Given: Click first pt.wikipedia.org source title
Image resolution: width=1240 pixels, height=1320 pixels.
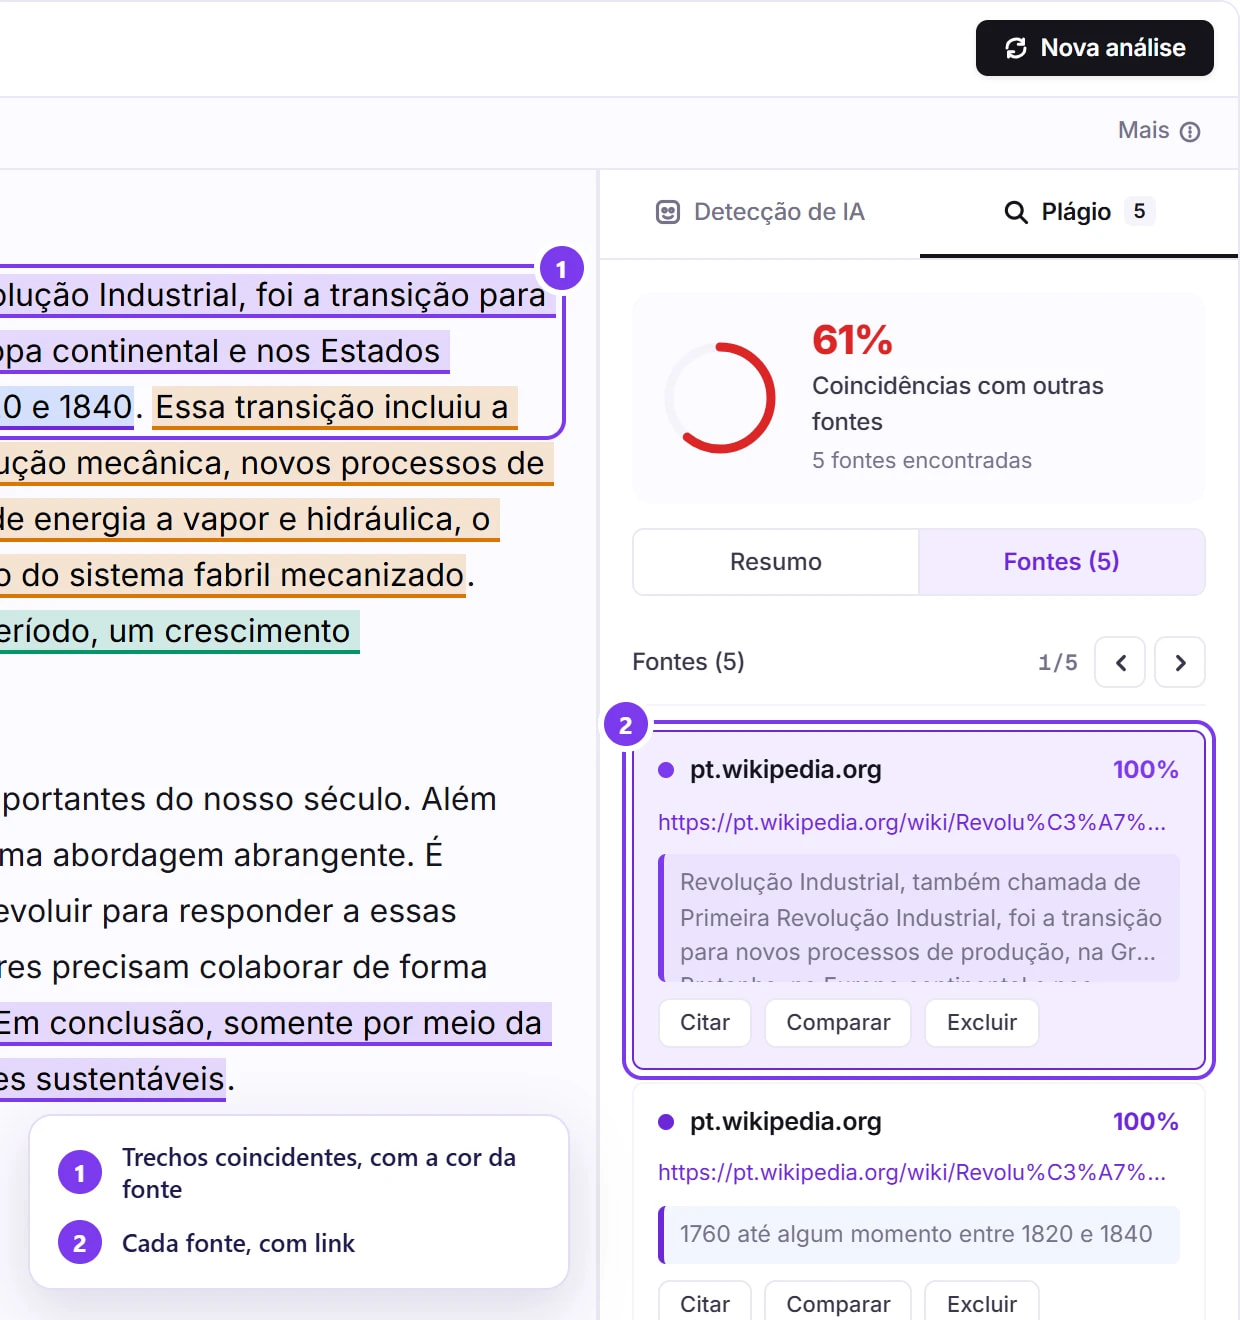Looking at the screenshot, I should [x=786, y=770].
